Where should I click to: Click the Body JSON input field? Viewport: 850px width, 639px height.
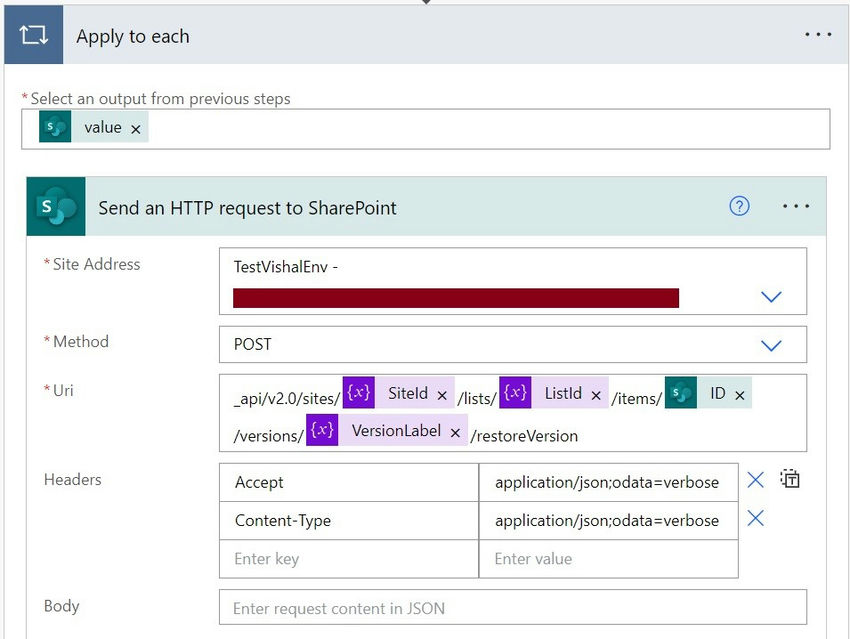(513, 608)
